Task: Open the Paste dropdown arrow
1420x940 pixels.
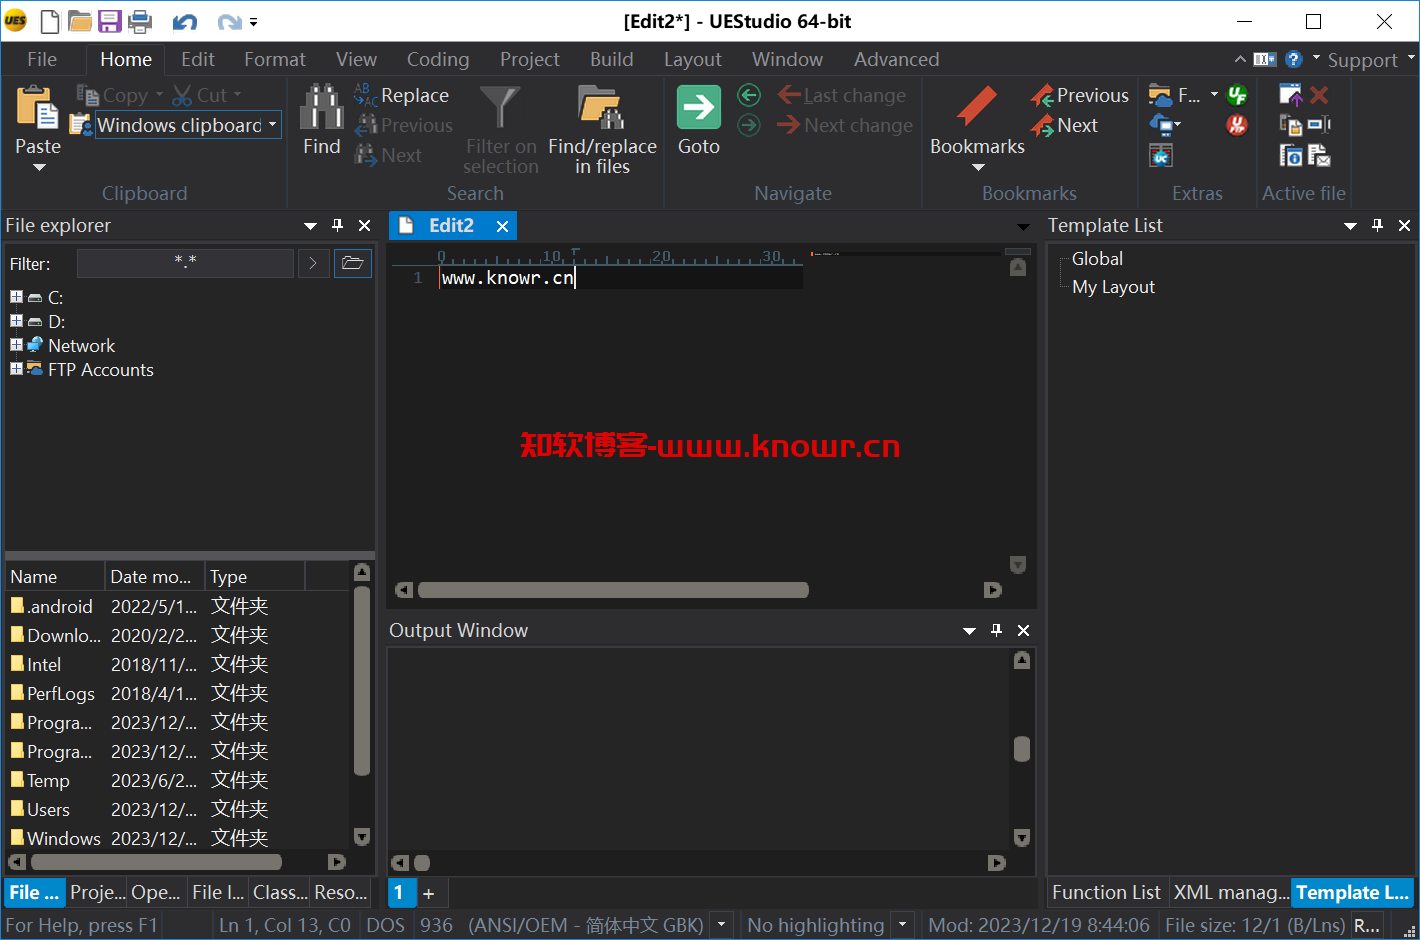Action: pos(39,167)
